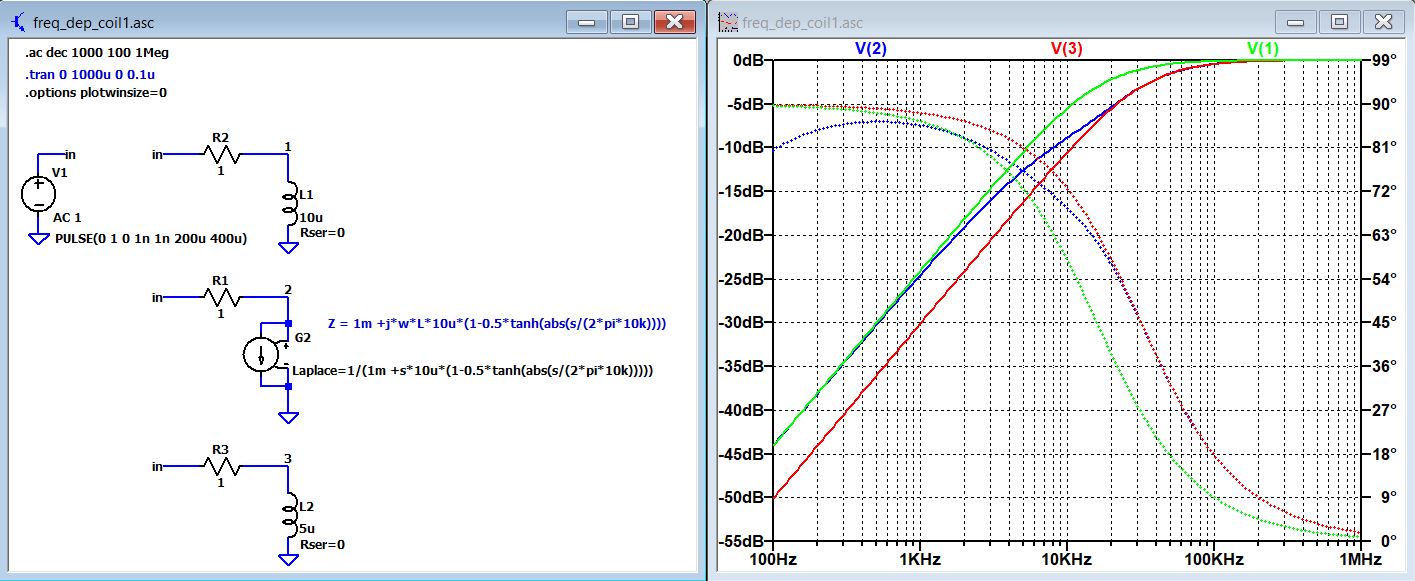The height and width of the screenshot is (581, 1415).
Task: Select resistor R2 symbol
Action: point(223,154)
